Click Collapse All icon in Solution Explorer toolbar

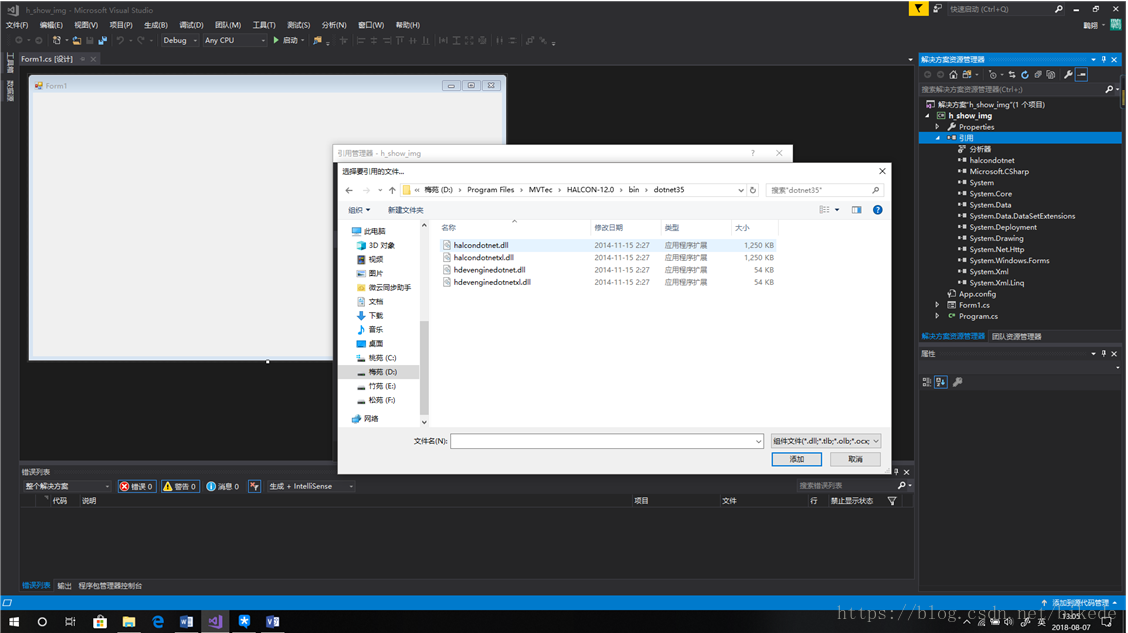click(1037, 75)
